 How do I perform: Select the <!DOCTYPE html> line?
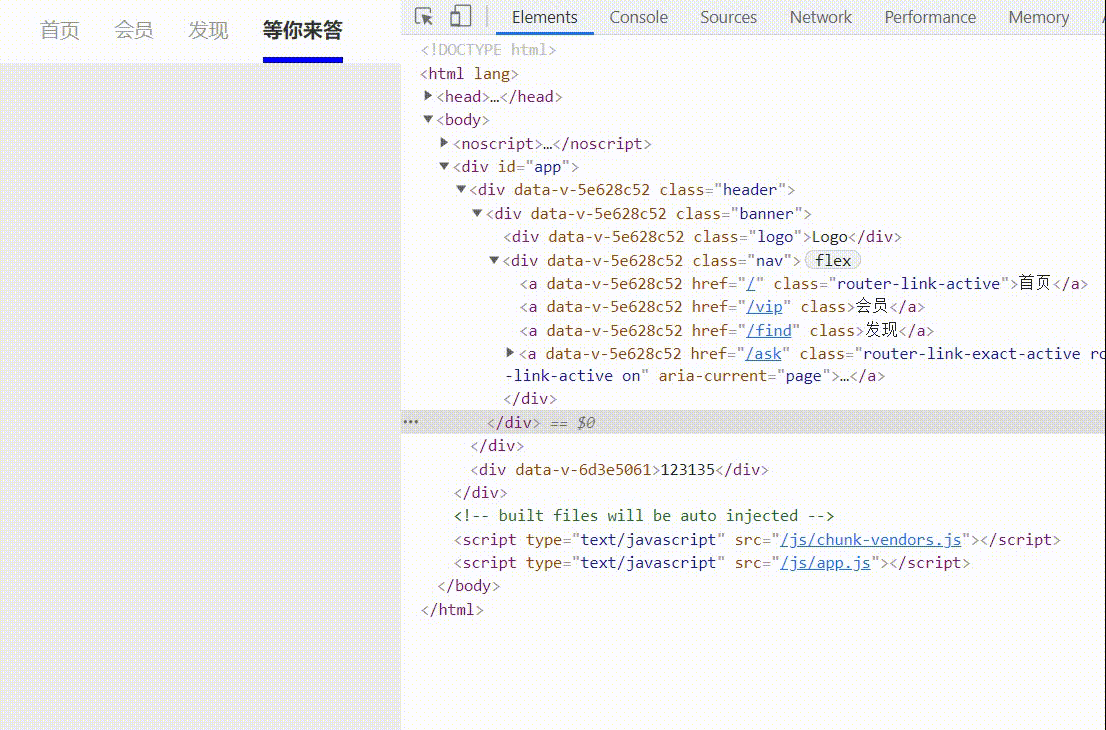tap(488, 50)
